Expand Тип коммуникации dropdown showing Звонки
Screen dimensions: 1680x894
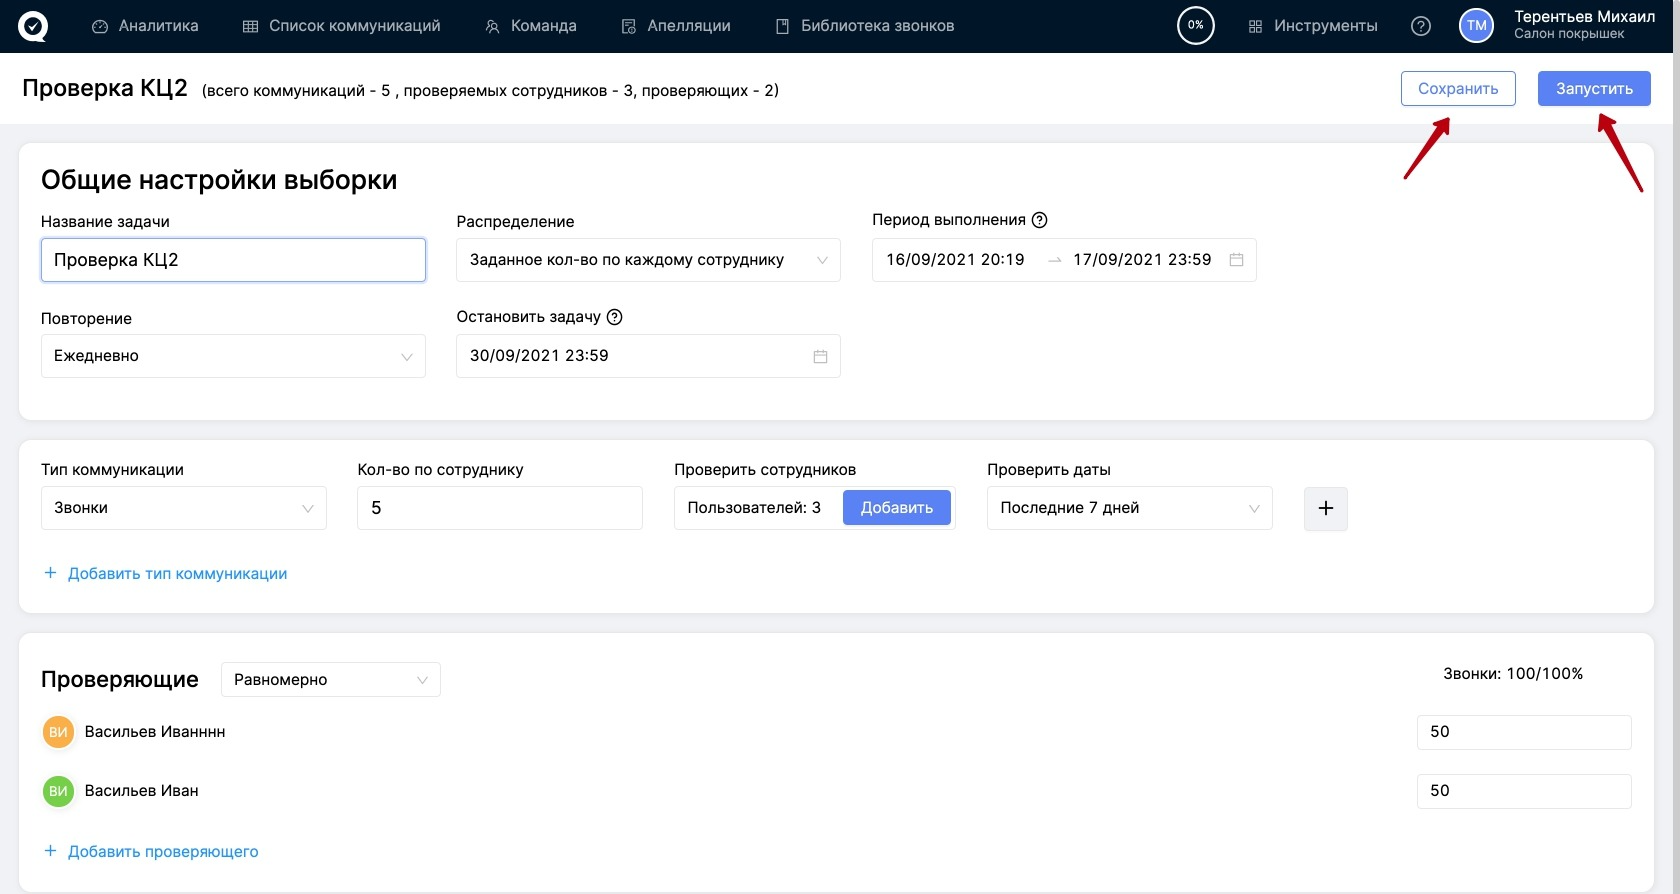(183, 508)
